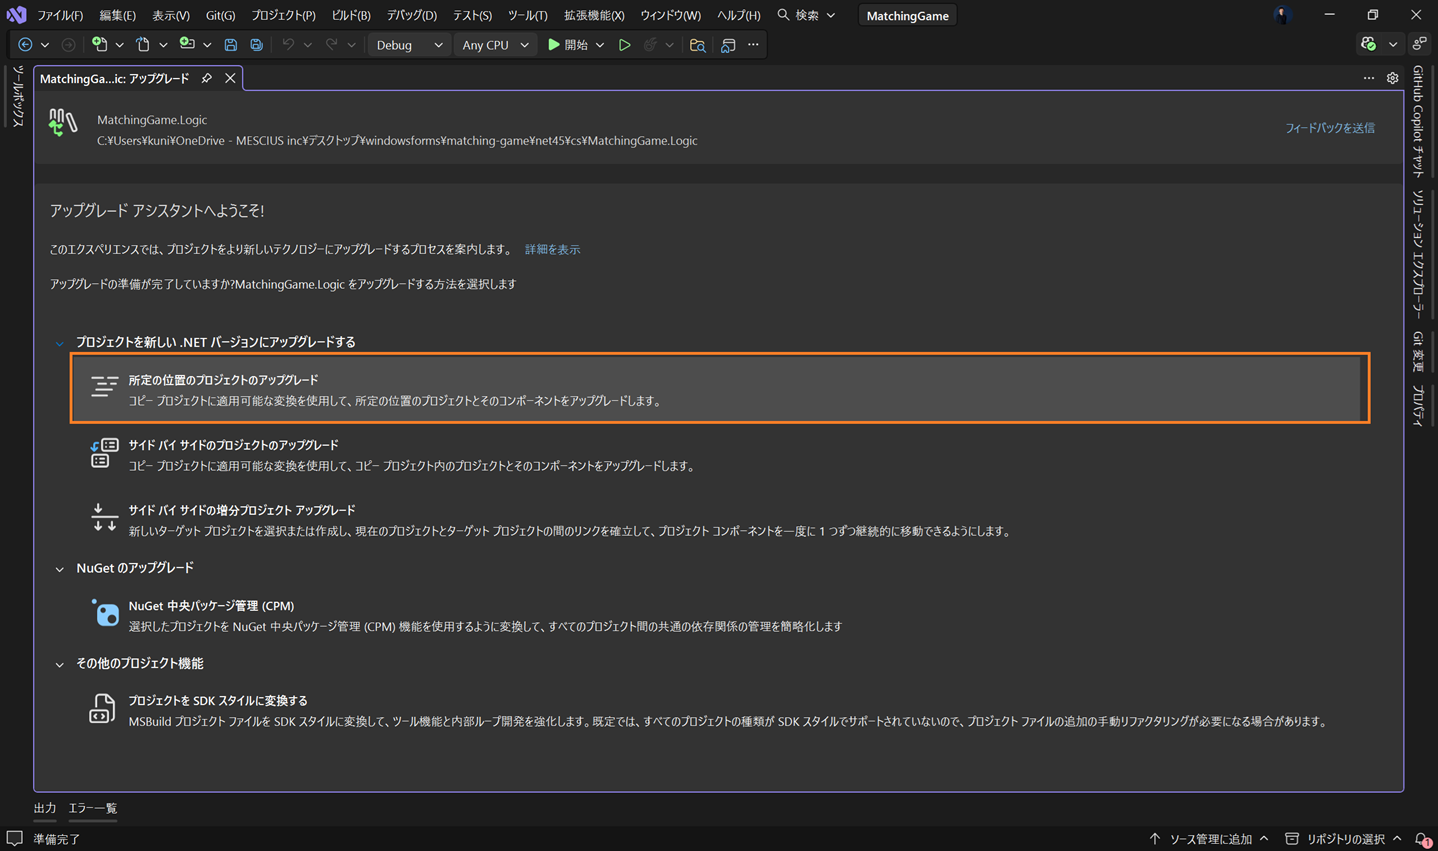The image size is (1438, 851).
Task: Open file search with the magnifier-folder icon
Action: 697,44
